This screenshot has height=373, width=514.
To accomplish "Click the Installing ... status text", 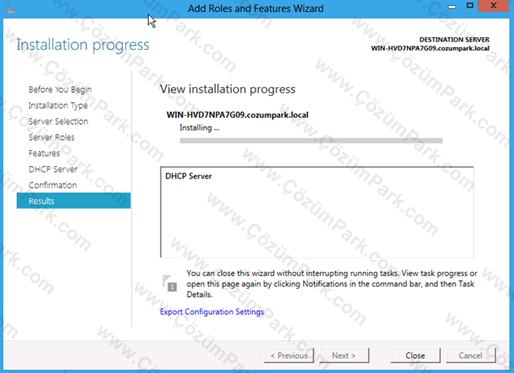I will pos(199,128).
